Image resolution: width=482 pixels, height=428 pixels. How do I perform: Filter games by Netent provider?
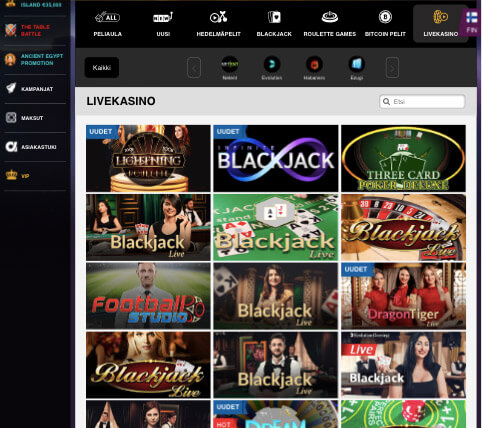230,68
